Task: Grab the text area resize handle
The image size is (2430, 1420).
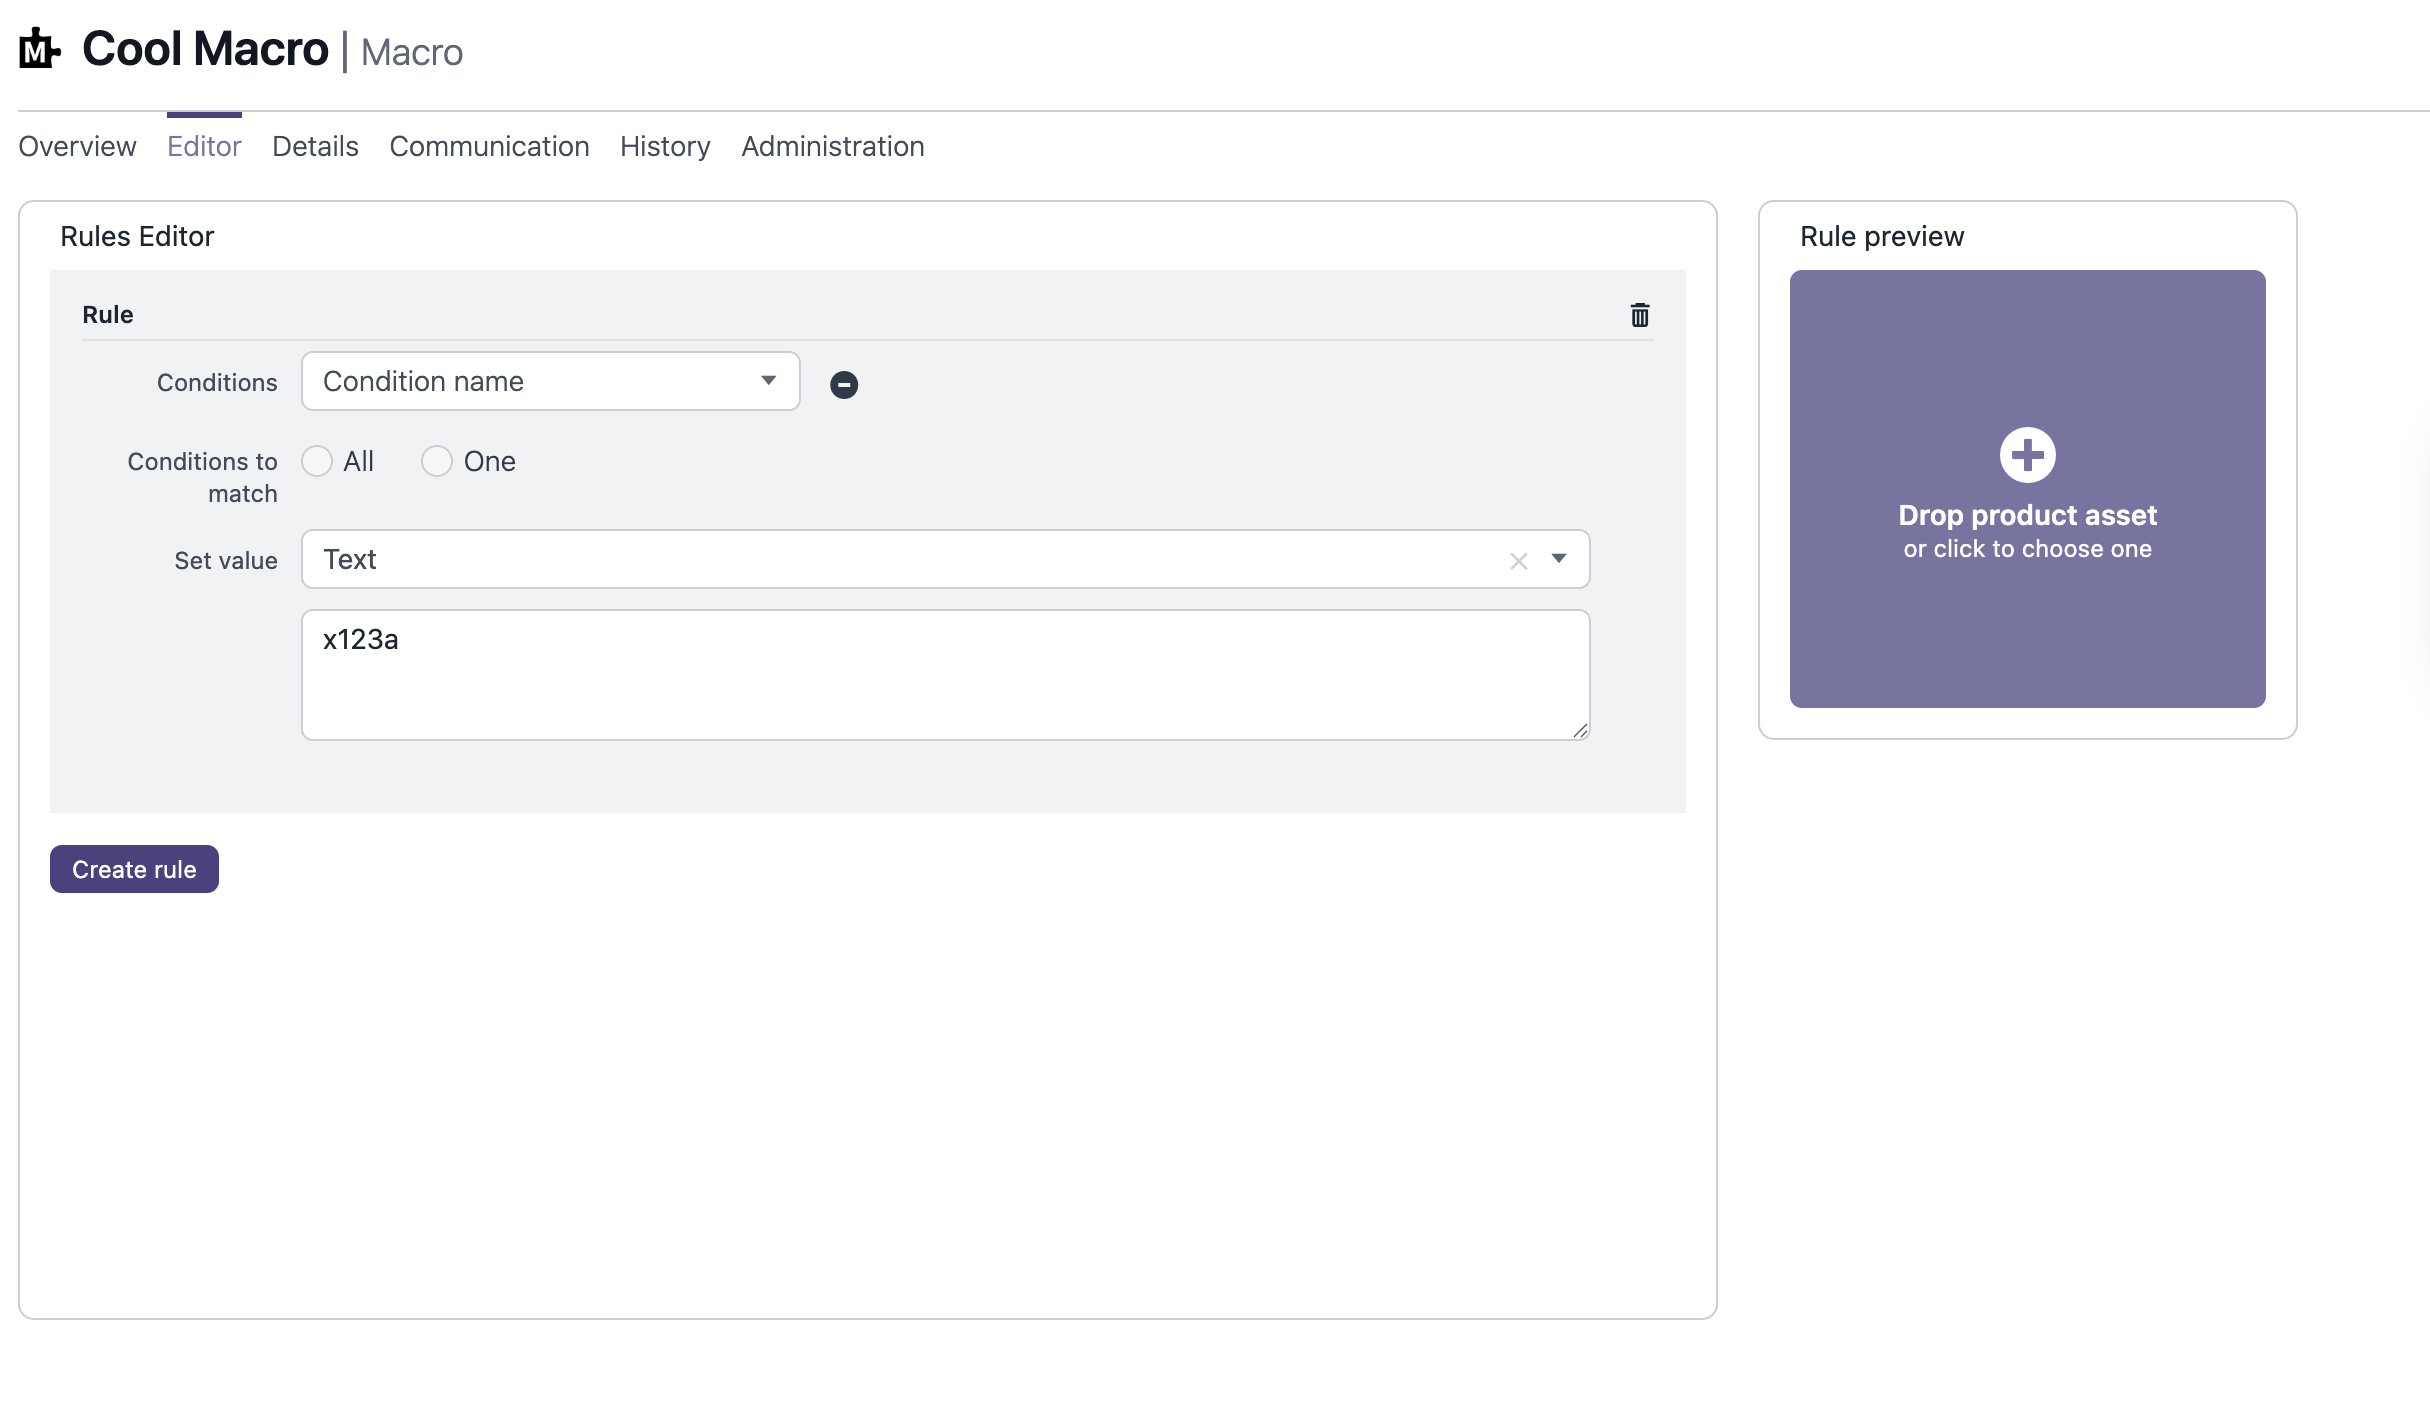Action: pyautogui.click(x=1580, y=731)
